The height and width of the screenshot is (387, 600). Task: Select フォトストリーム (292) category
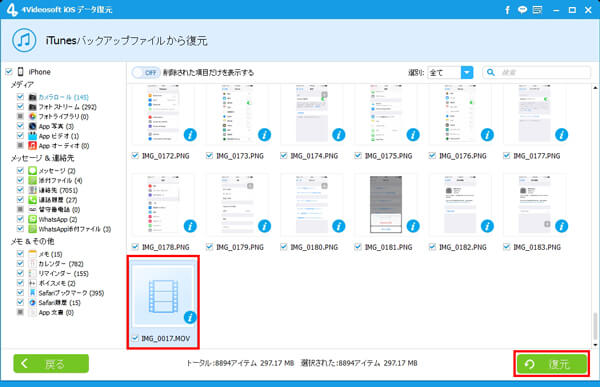point(67,107)
